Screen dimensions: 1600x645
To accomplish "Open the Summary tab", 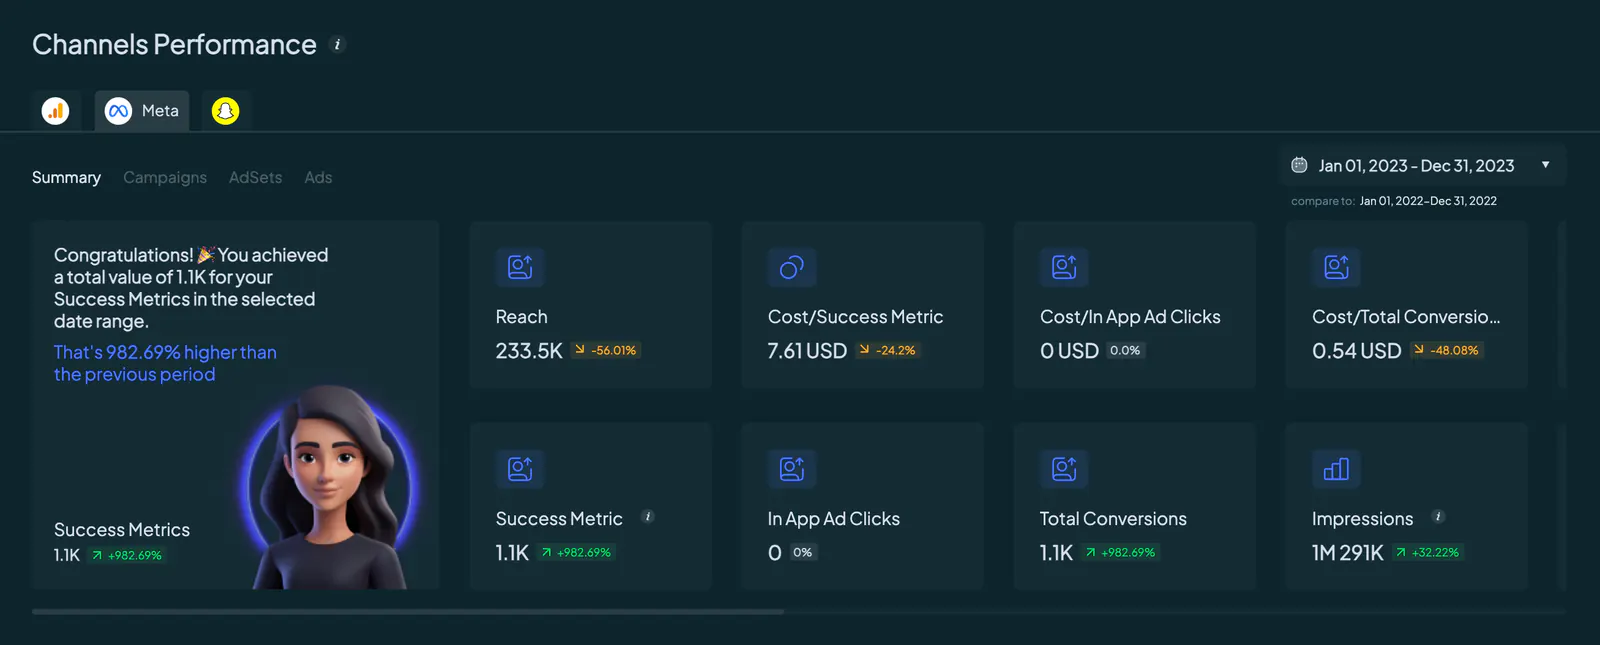I will (66, 177).
